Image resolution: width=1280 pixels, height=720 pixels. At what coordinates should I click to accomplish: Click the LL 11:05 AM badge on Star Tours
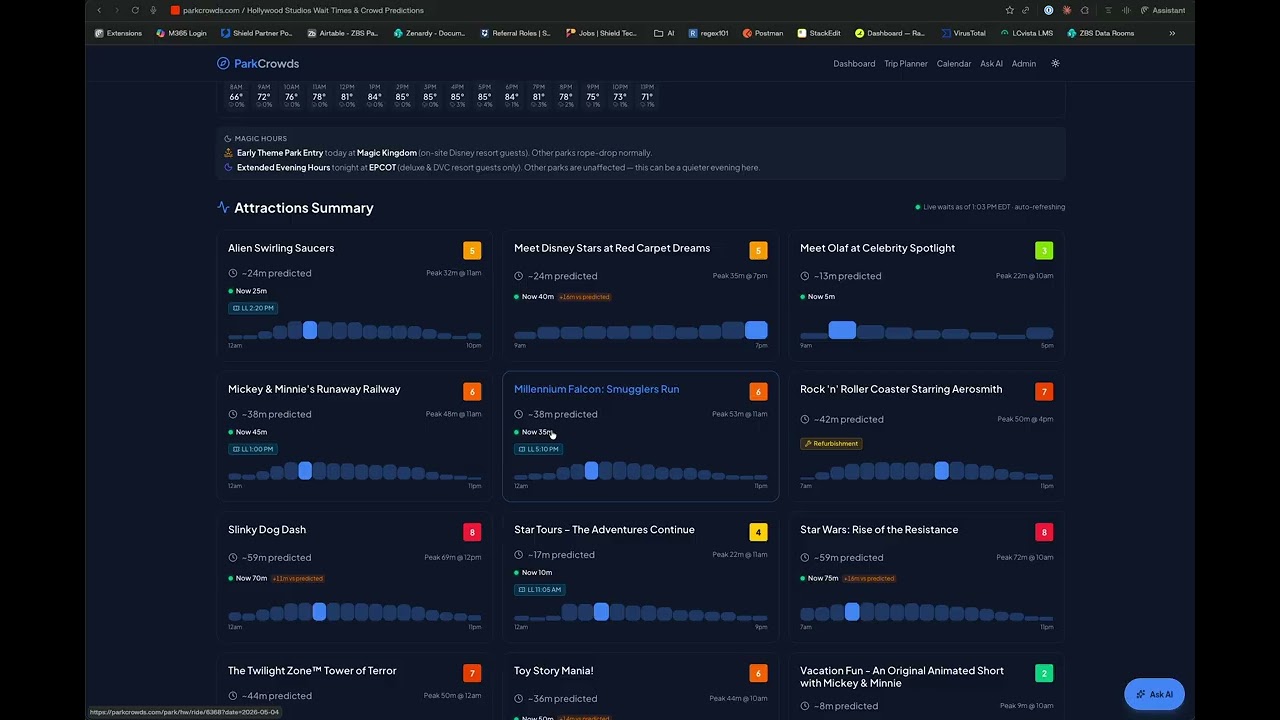pyautogui.click(x=540, y=590)
